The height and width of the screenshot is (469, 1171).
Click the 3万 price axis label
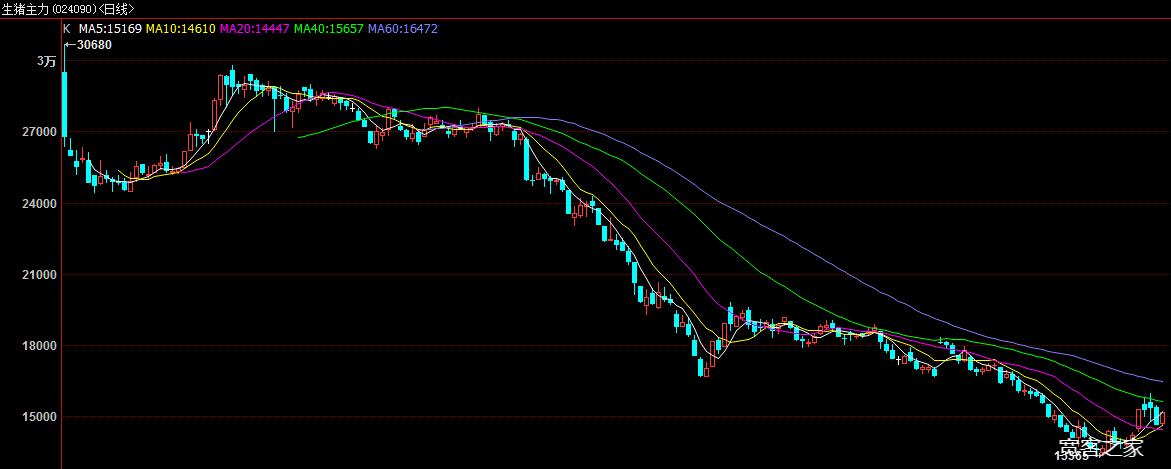click(x=46, y=61)
